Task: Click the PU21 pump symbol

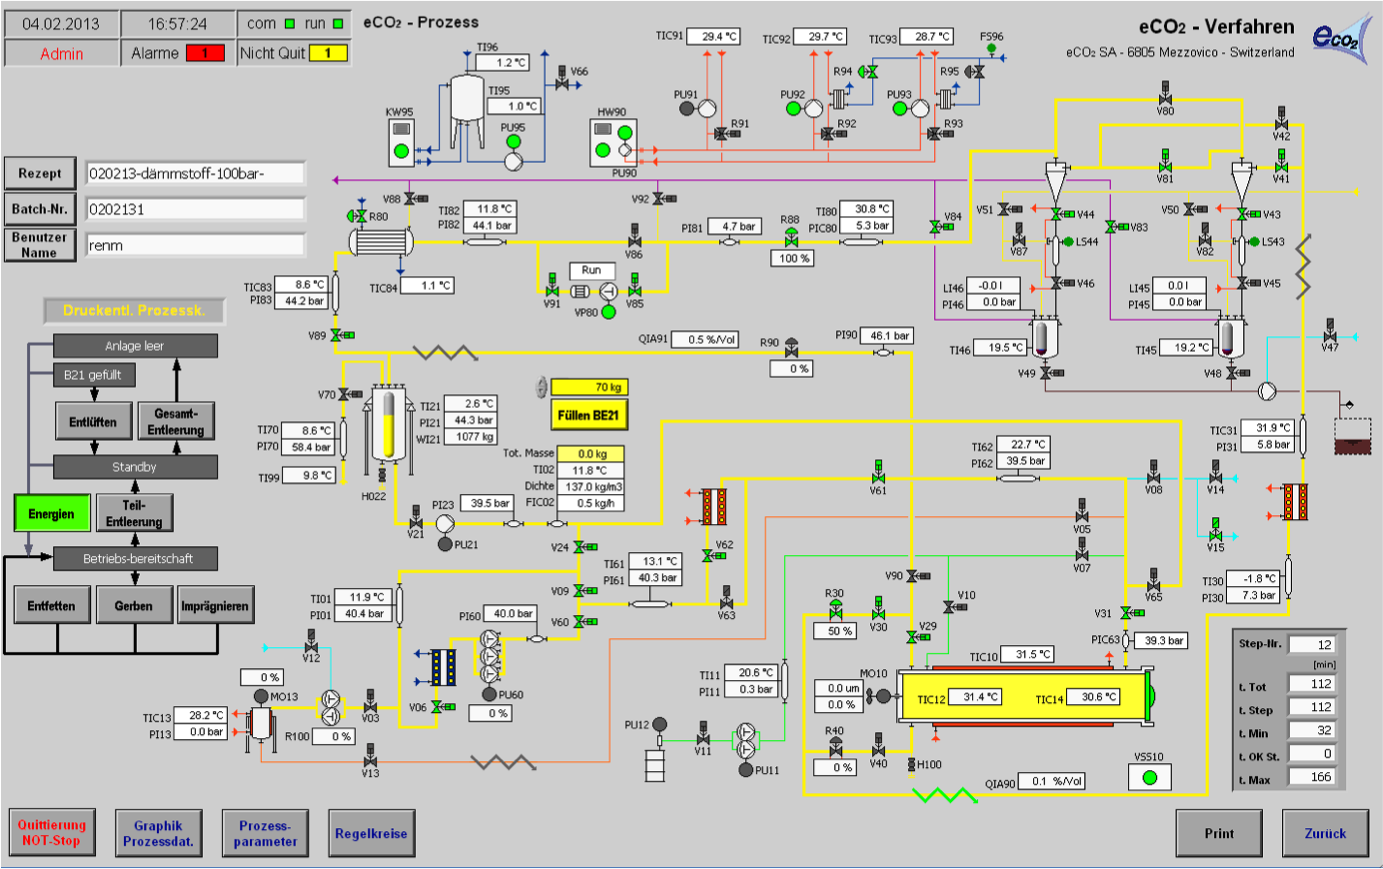Action: [x=446, y=524]
